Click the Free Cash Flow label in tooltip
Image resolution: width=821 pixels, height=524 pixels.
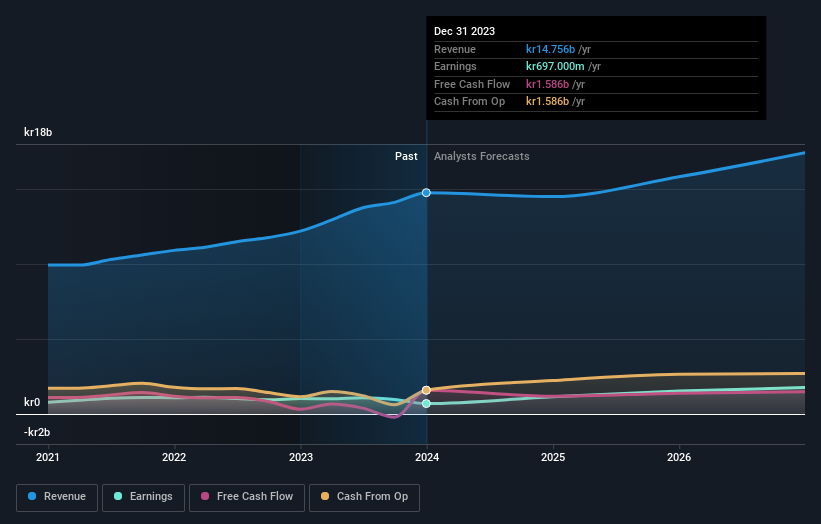(x=472, y=84)
